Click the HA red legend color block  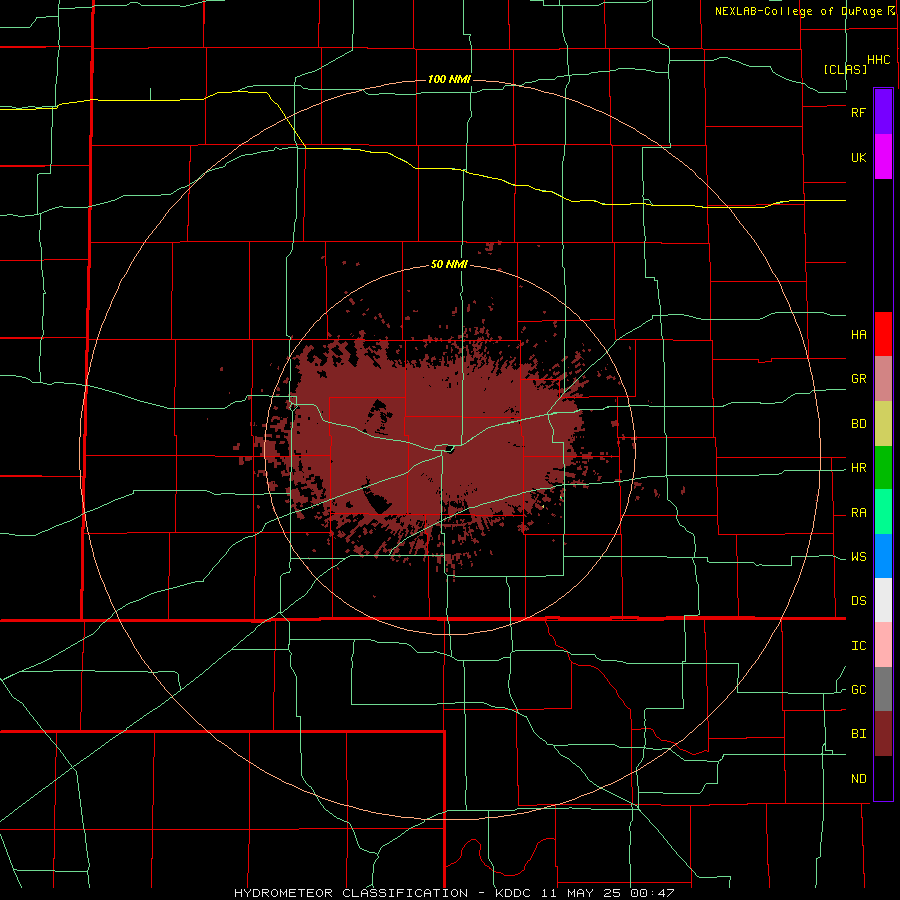883,334
